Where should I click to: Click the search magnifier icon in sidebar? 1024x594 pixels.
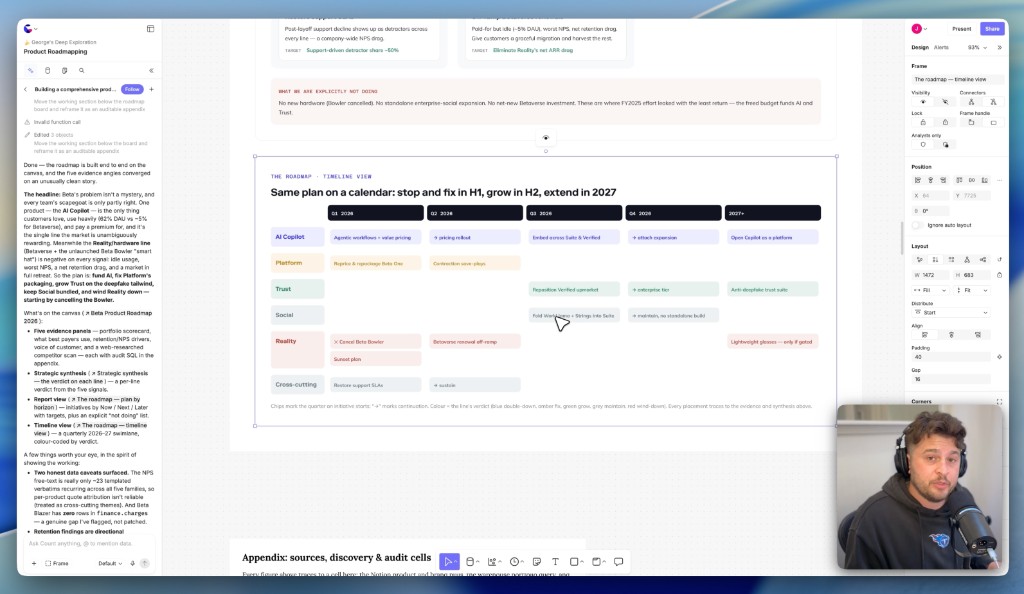82,70
